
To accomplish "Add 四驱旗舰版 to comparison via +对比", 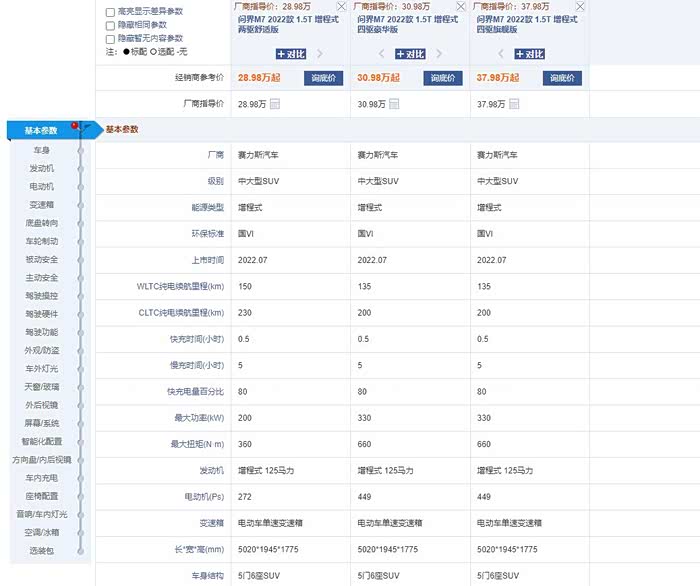I will [530, 54].
